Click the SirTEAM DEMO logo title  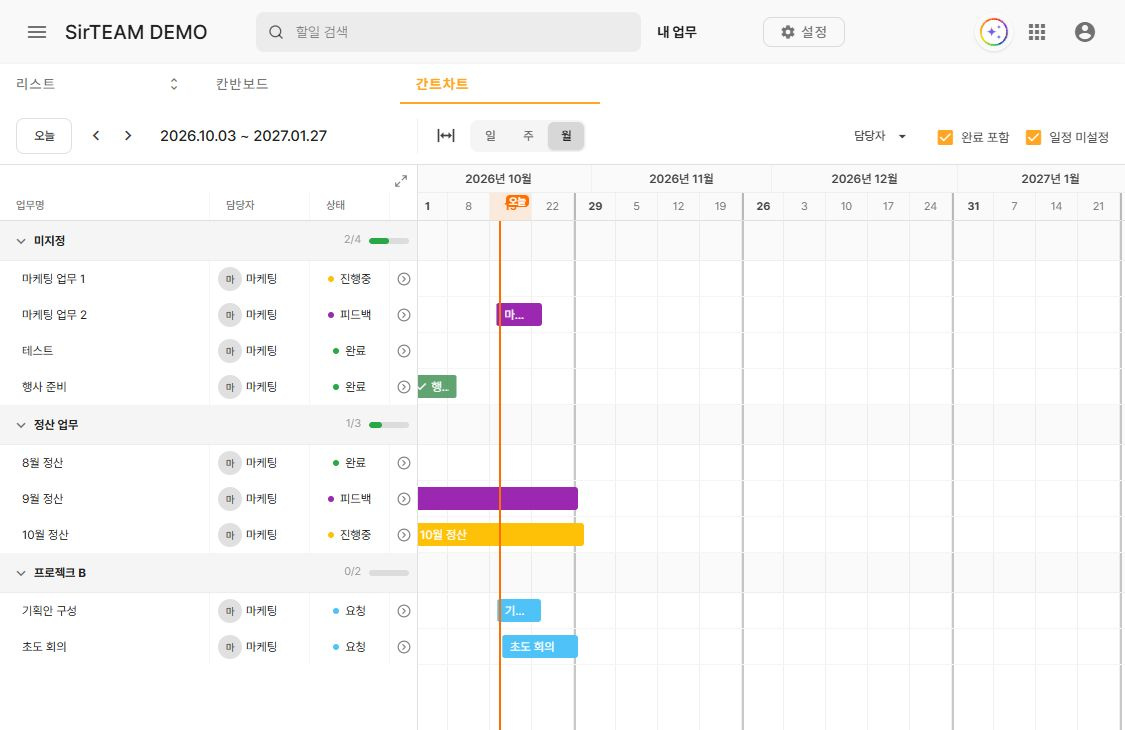coord(136,32)
